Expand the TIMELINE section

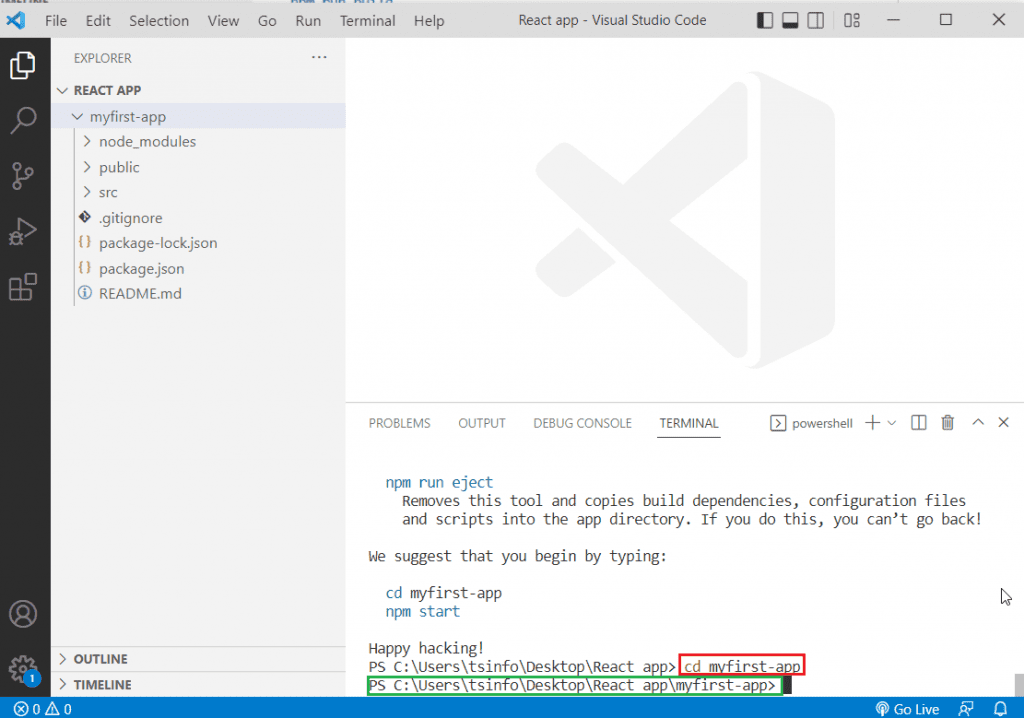(198, 685)
